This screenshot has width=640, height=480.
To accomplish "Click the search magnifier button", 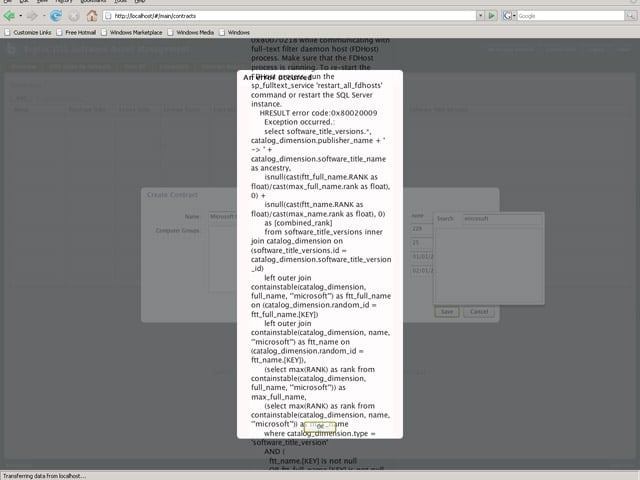I will tap(630, 16).
